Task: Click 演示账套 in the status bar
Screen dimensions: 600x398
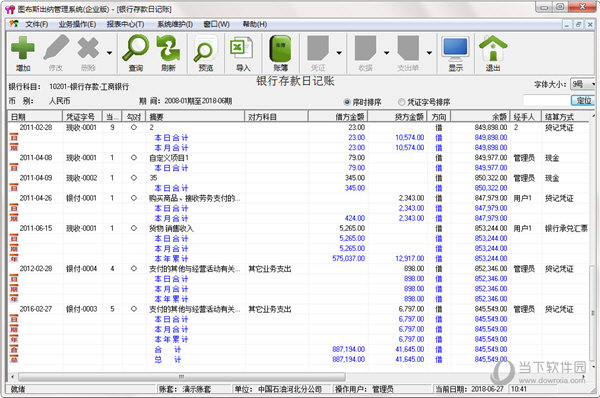Action: (197, 389)
